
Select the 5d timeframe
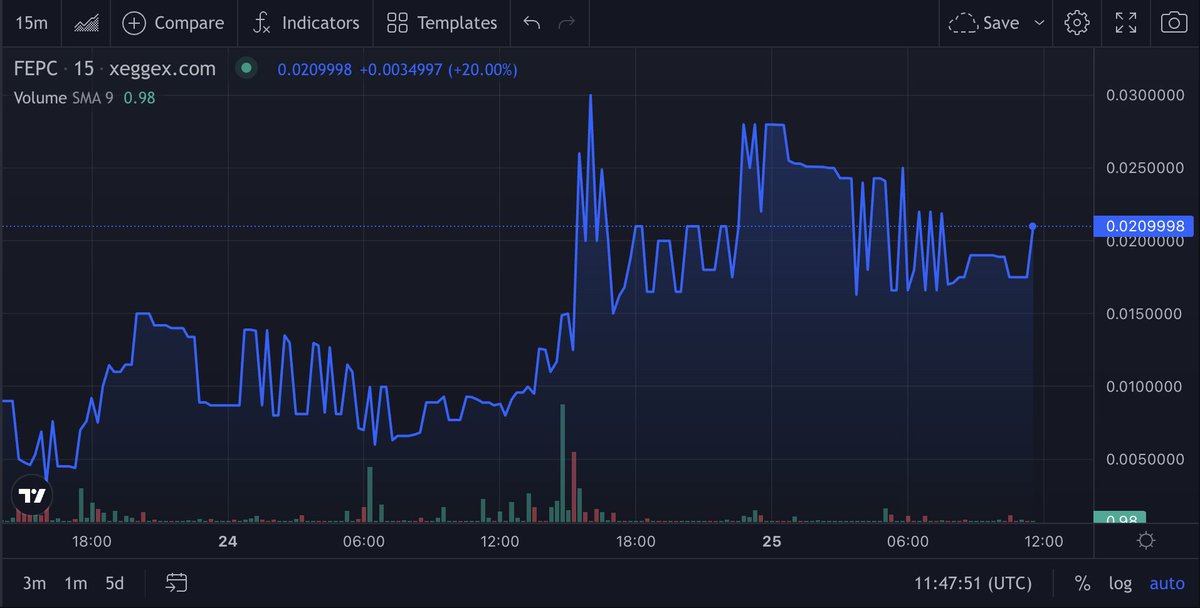click(114, 582)
